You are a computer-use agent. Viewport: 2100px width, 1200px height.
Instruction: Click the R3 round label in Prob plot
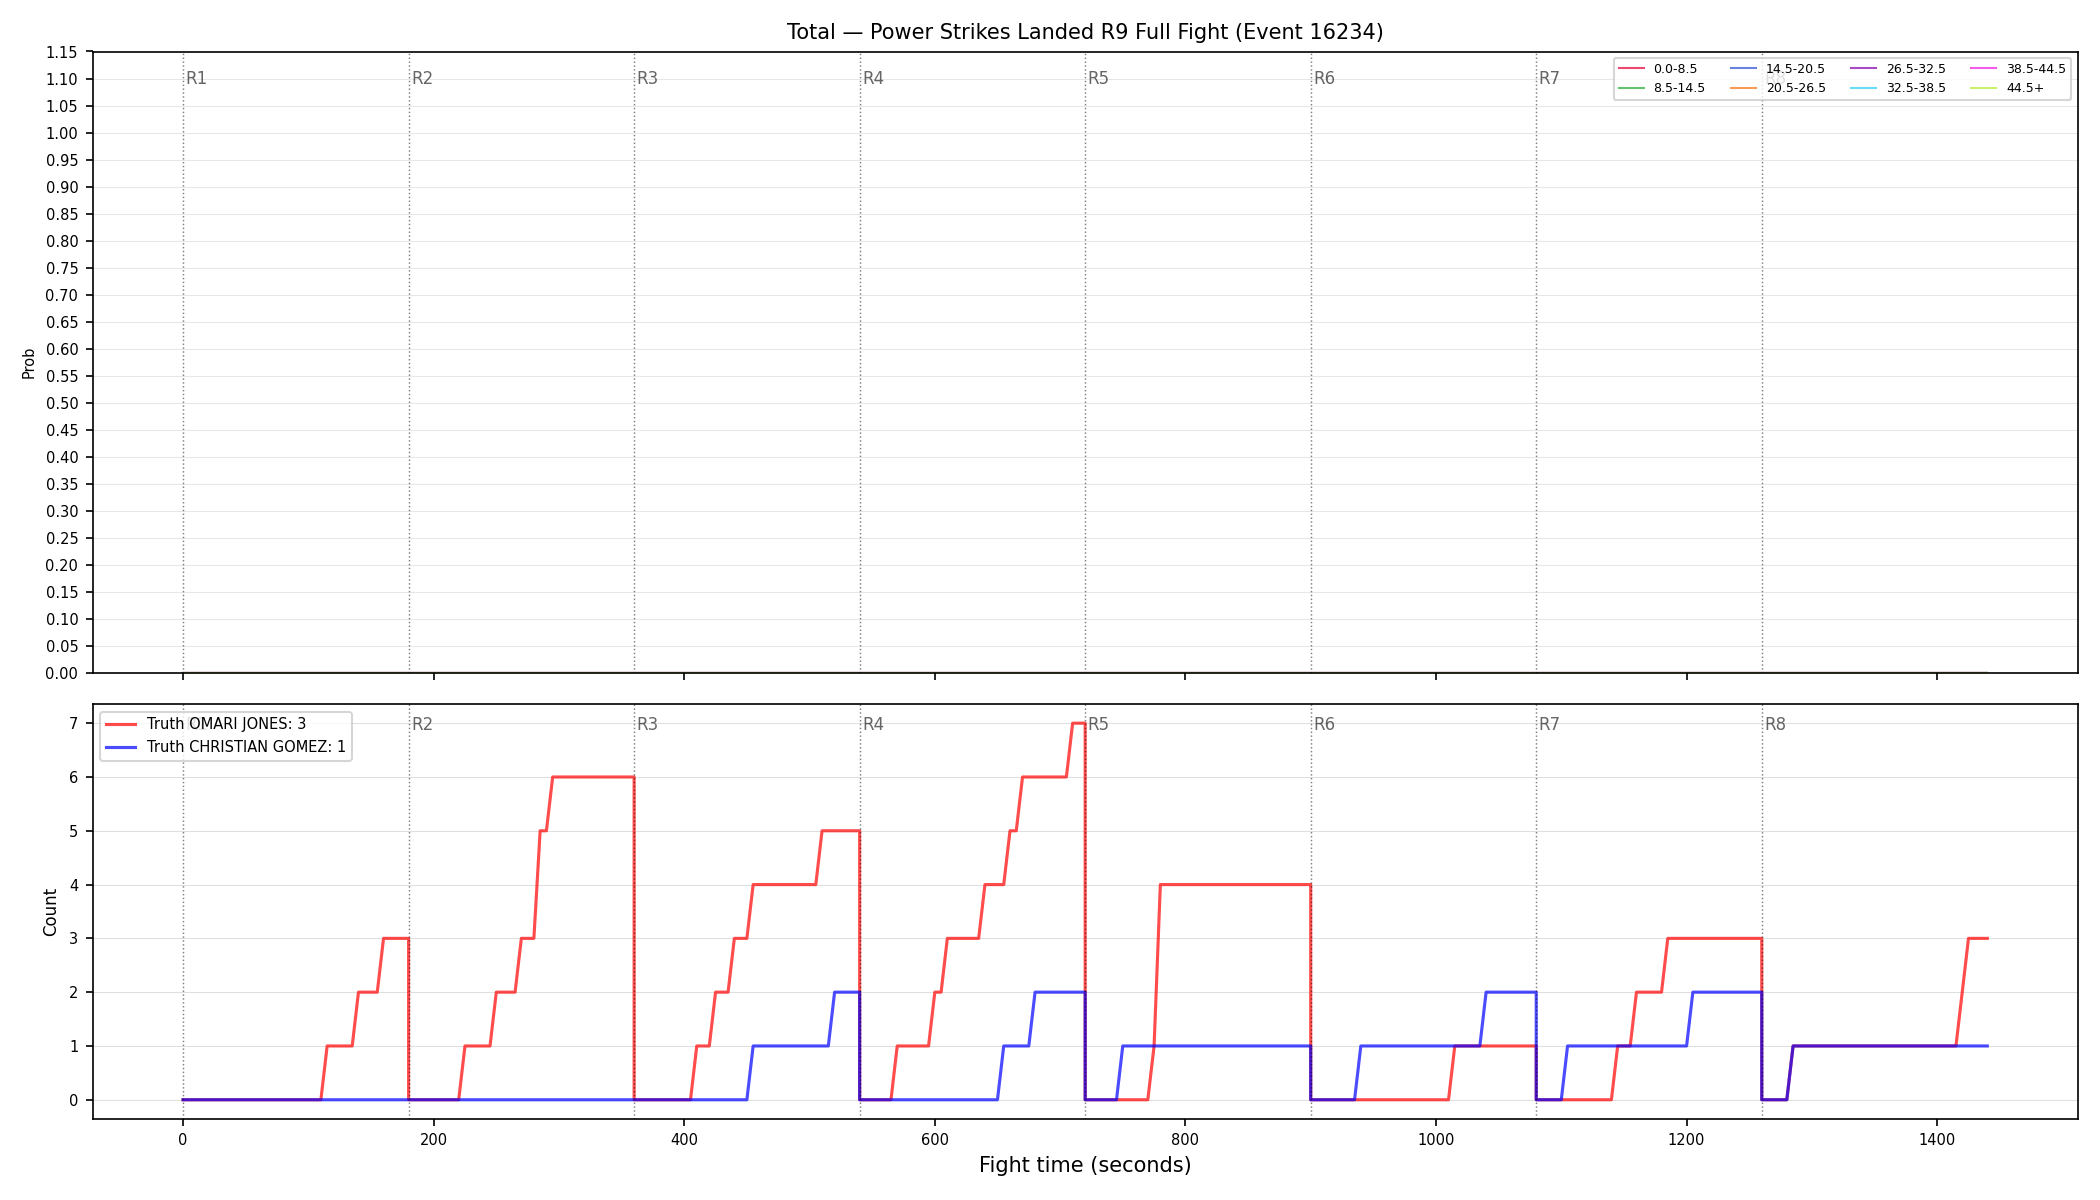pos(648,78)
